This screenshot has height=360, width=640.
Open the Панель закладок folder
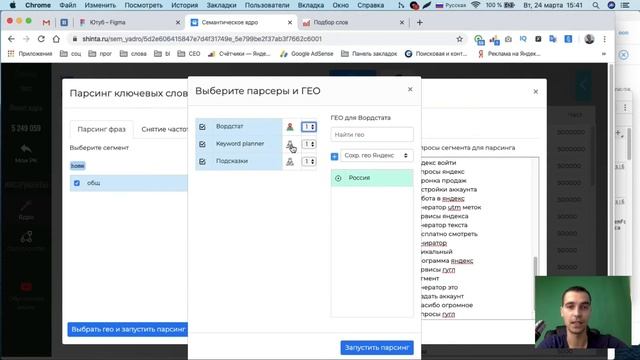click(x=369, y=53)
